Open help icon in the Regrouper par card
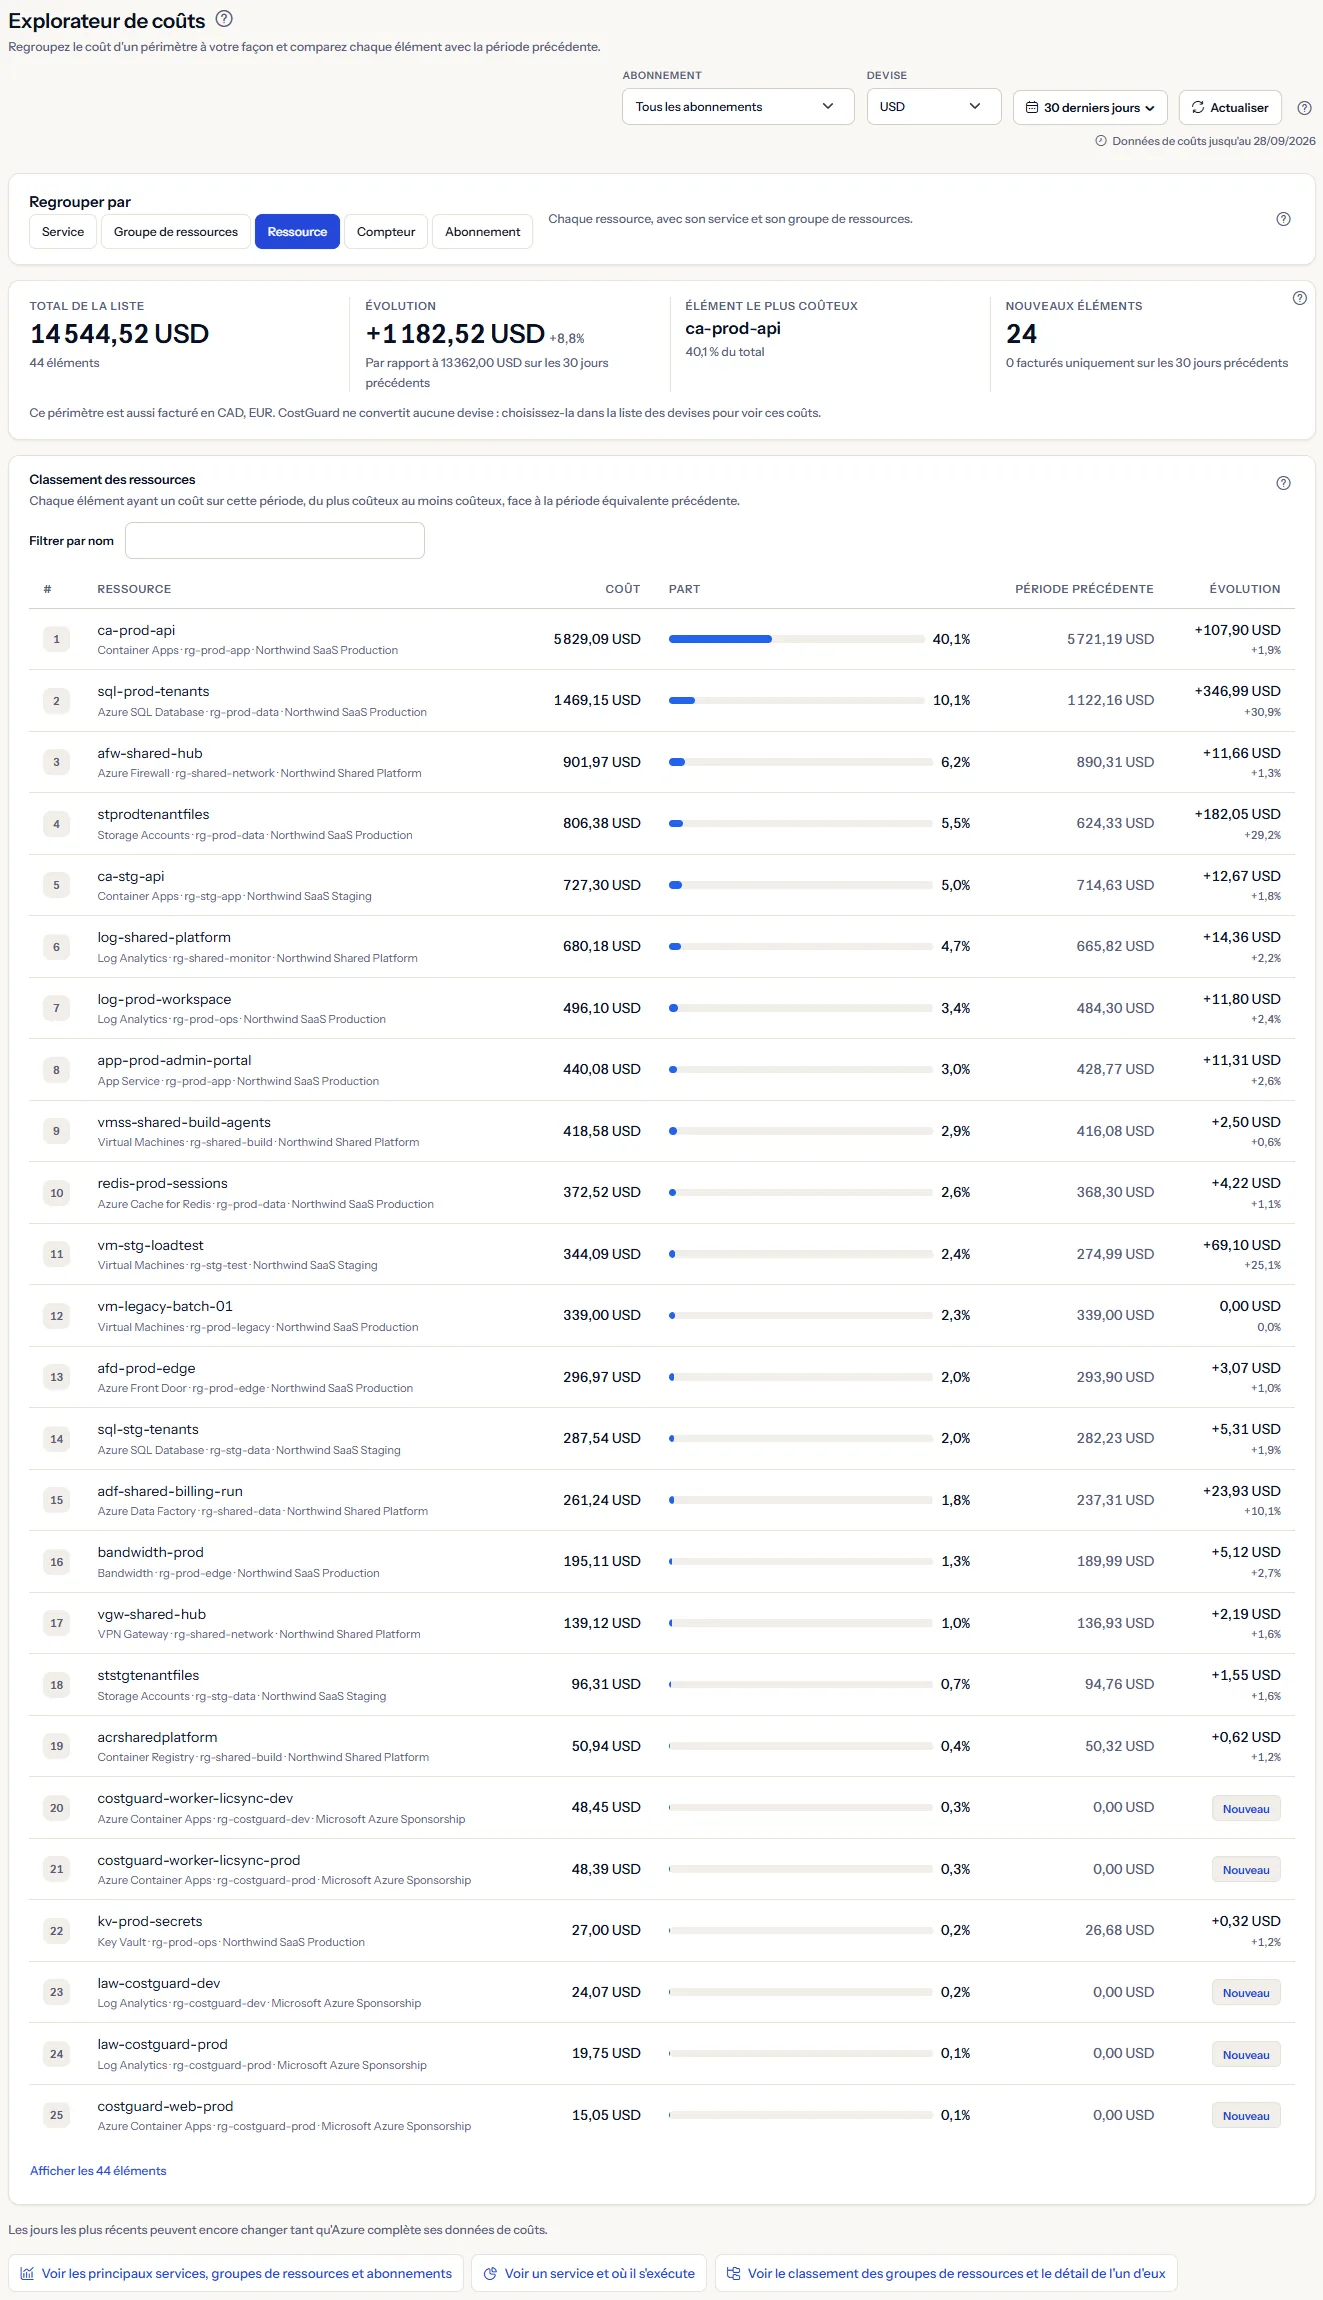Viewport: 1323px width, 2300px height. pyautogui.click(x=1284, y=219)
